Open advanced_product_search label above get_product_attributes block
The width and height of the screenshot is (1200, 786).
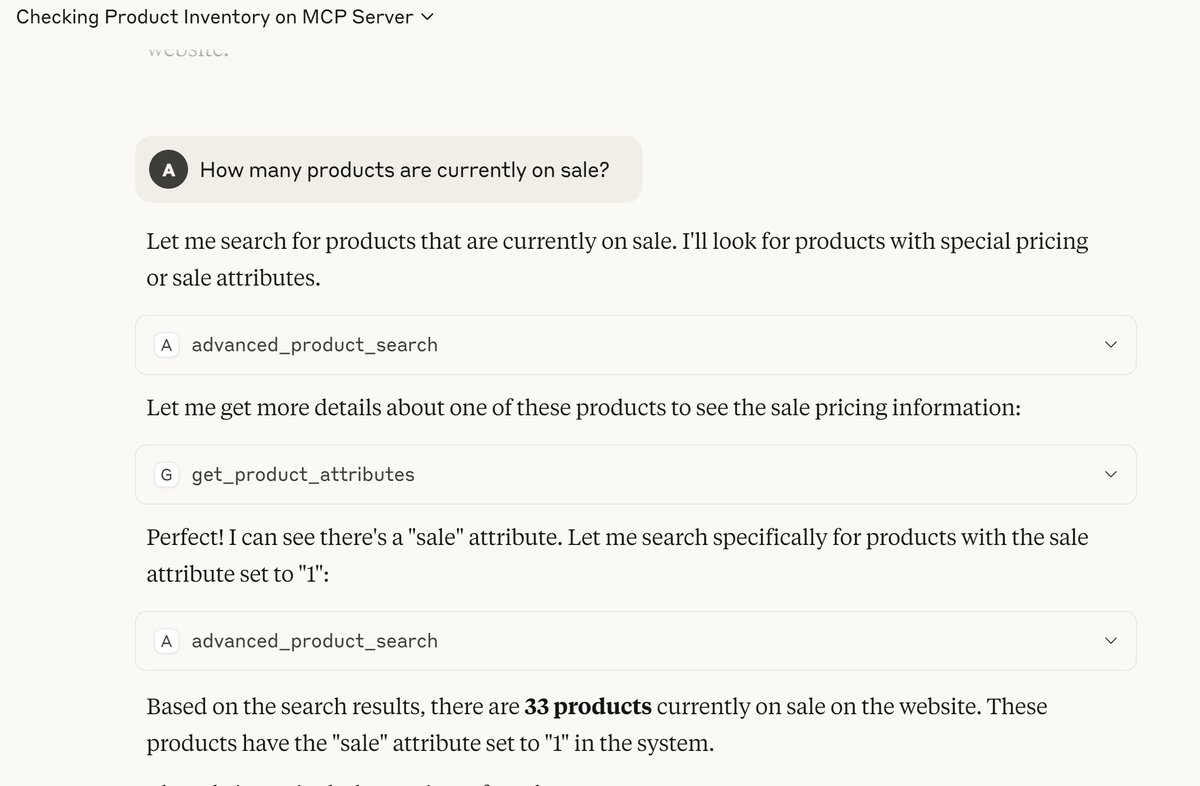[314, 345]
